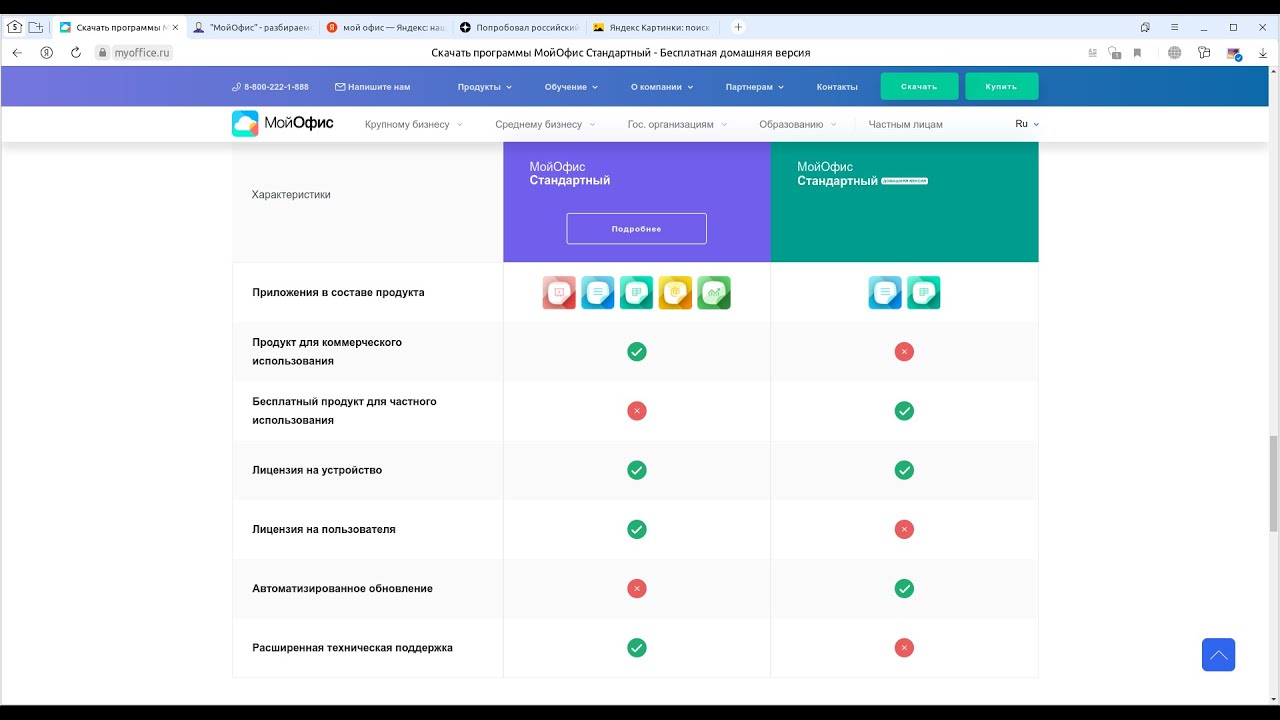This screenshot has width=1280, height=720.
Task: Click the Yandex home button in toolbar
Action: tap(47, 53)
